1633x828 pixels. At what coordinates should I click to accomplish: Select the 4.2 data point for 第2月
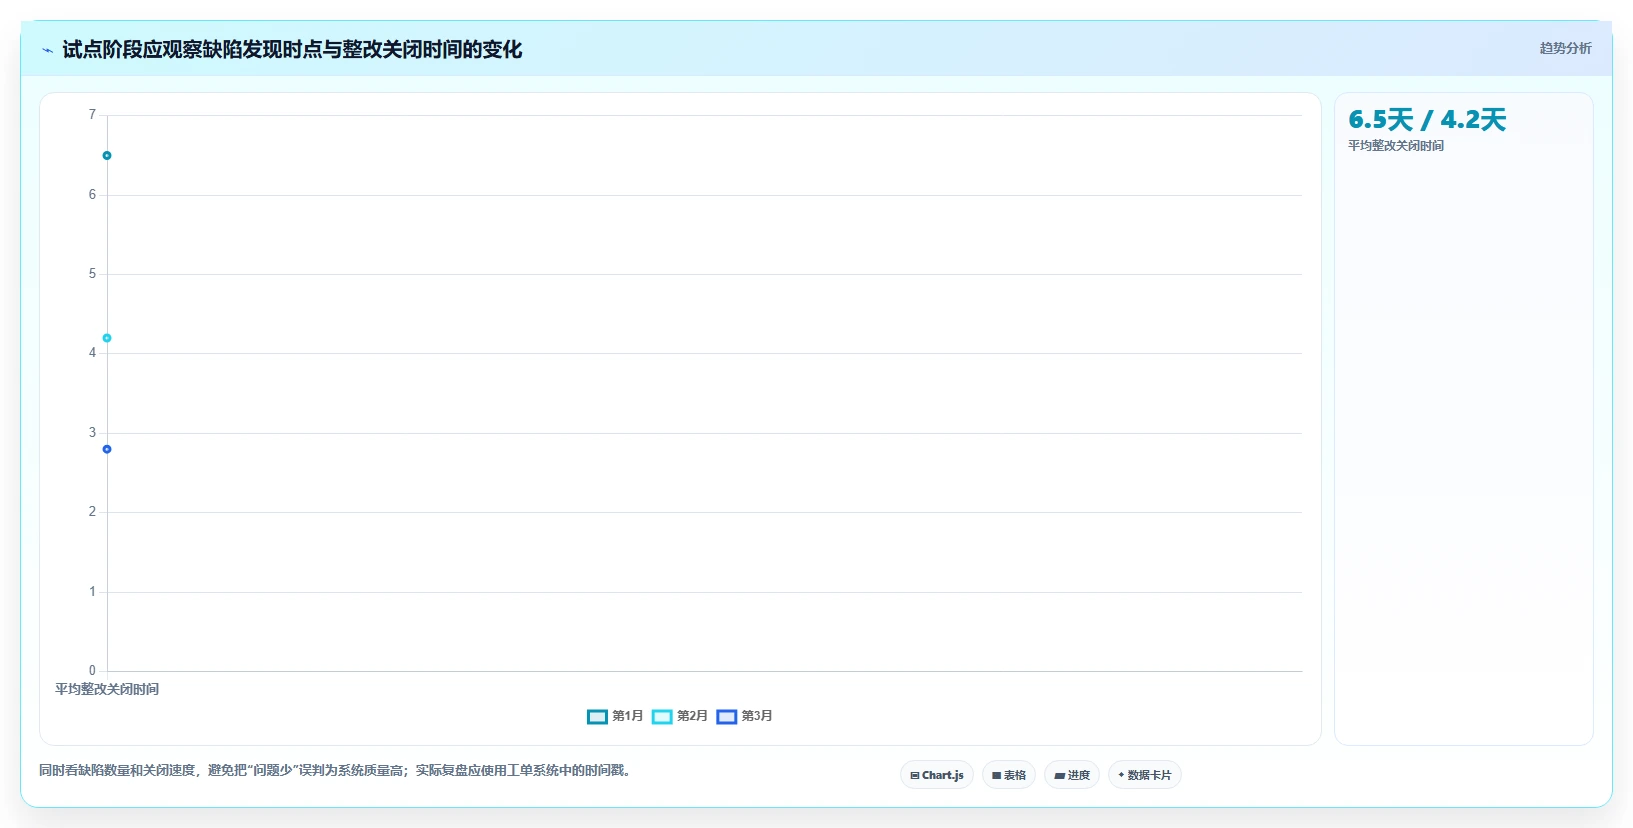(107, 338)
